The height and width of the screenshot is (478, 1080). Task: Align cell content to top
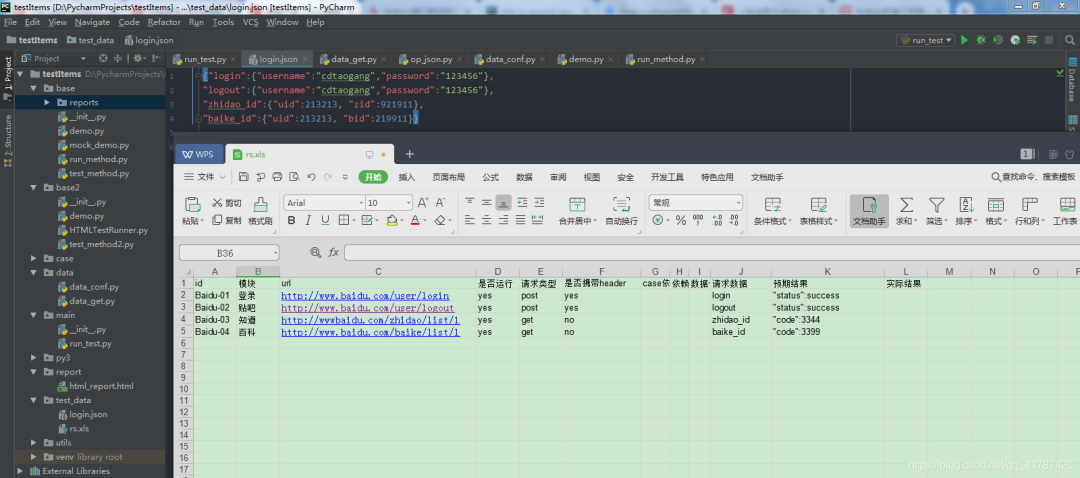point(470,202)
